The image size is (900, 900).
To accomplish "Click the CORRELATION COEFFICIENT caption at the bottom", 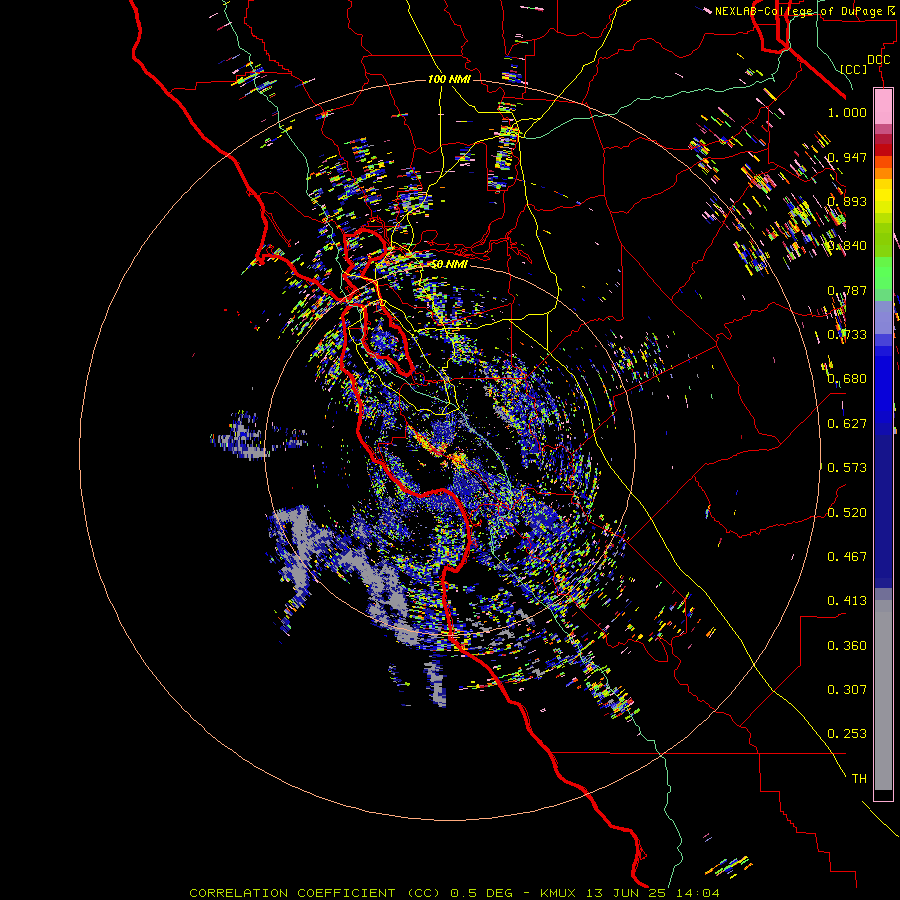I will click(x=453, y=893).
